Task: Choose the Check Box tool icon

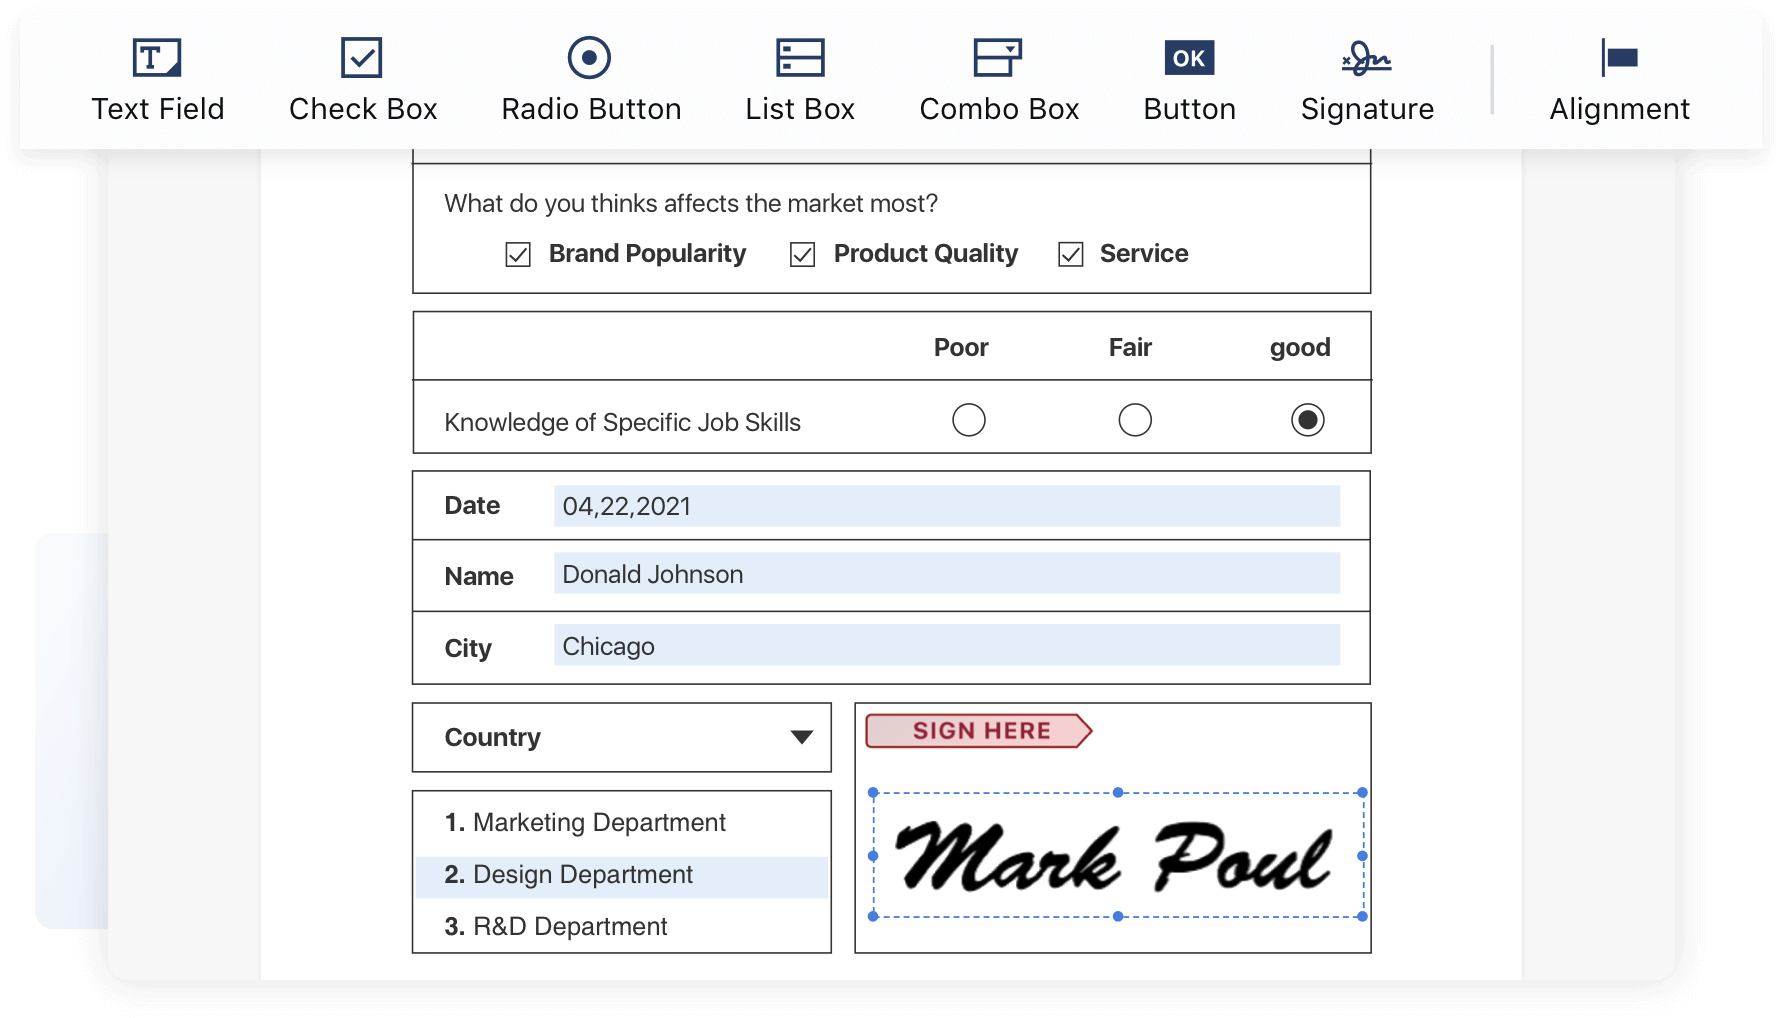Action: tap(361, 58)
